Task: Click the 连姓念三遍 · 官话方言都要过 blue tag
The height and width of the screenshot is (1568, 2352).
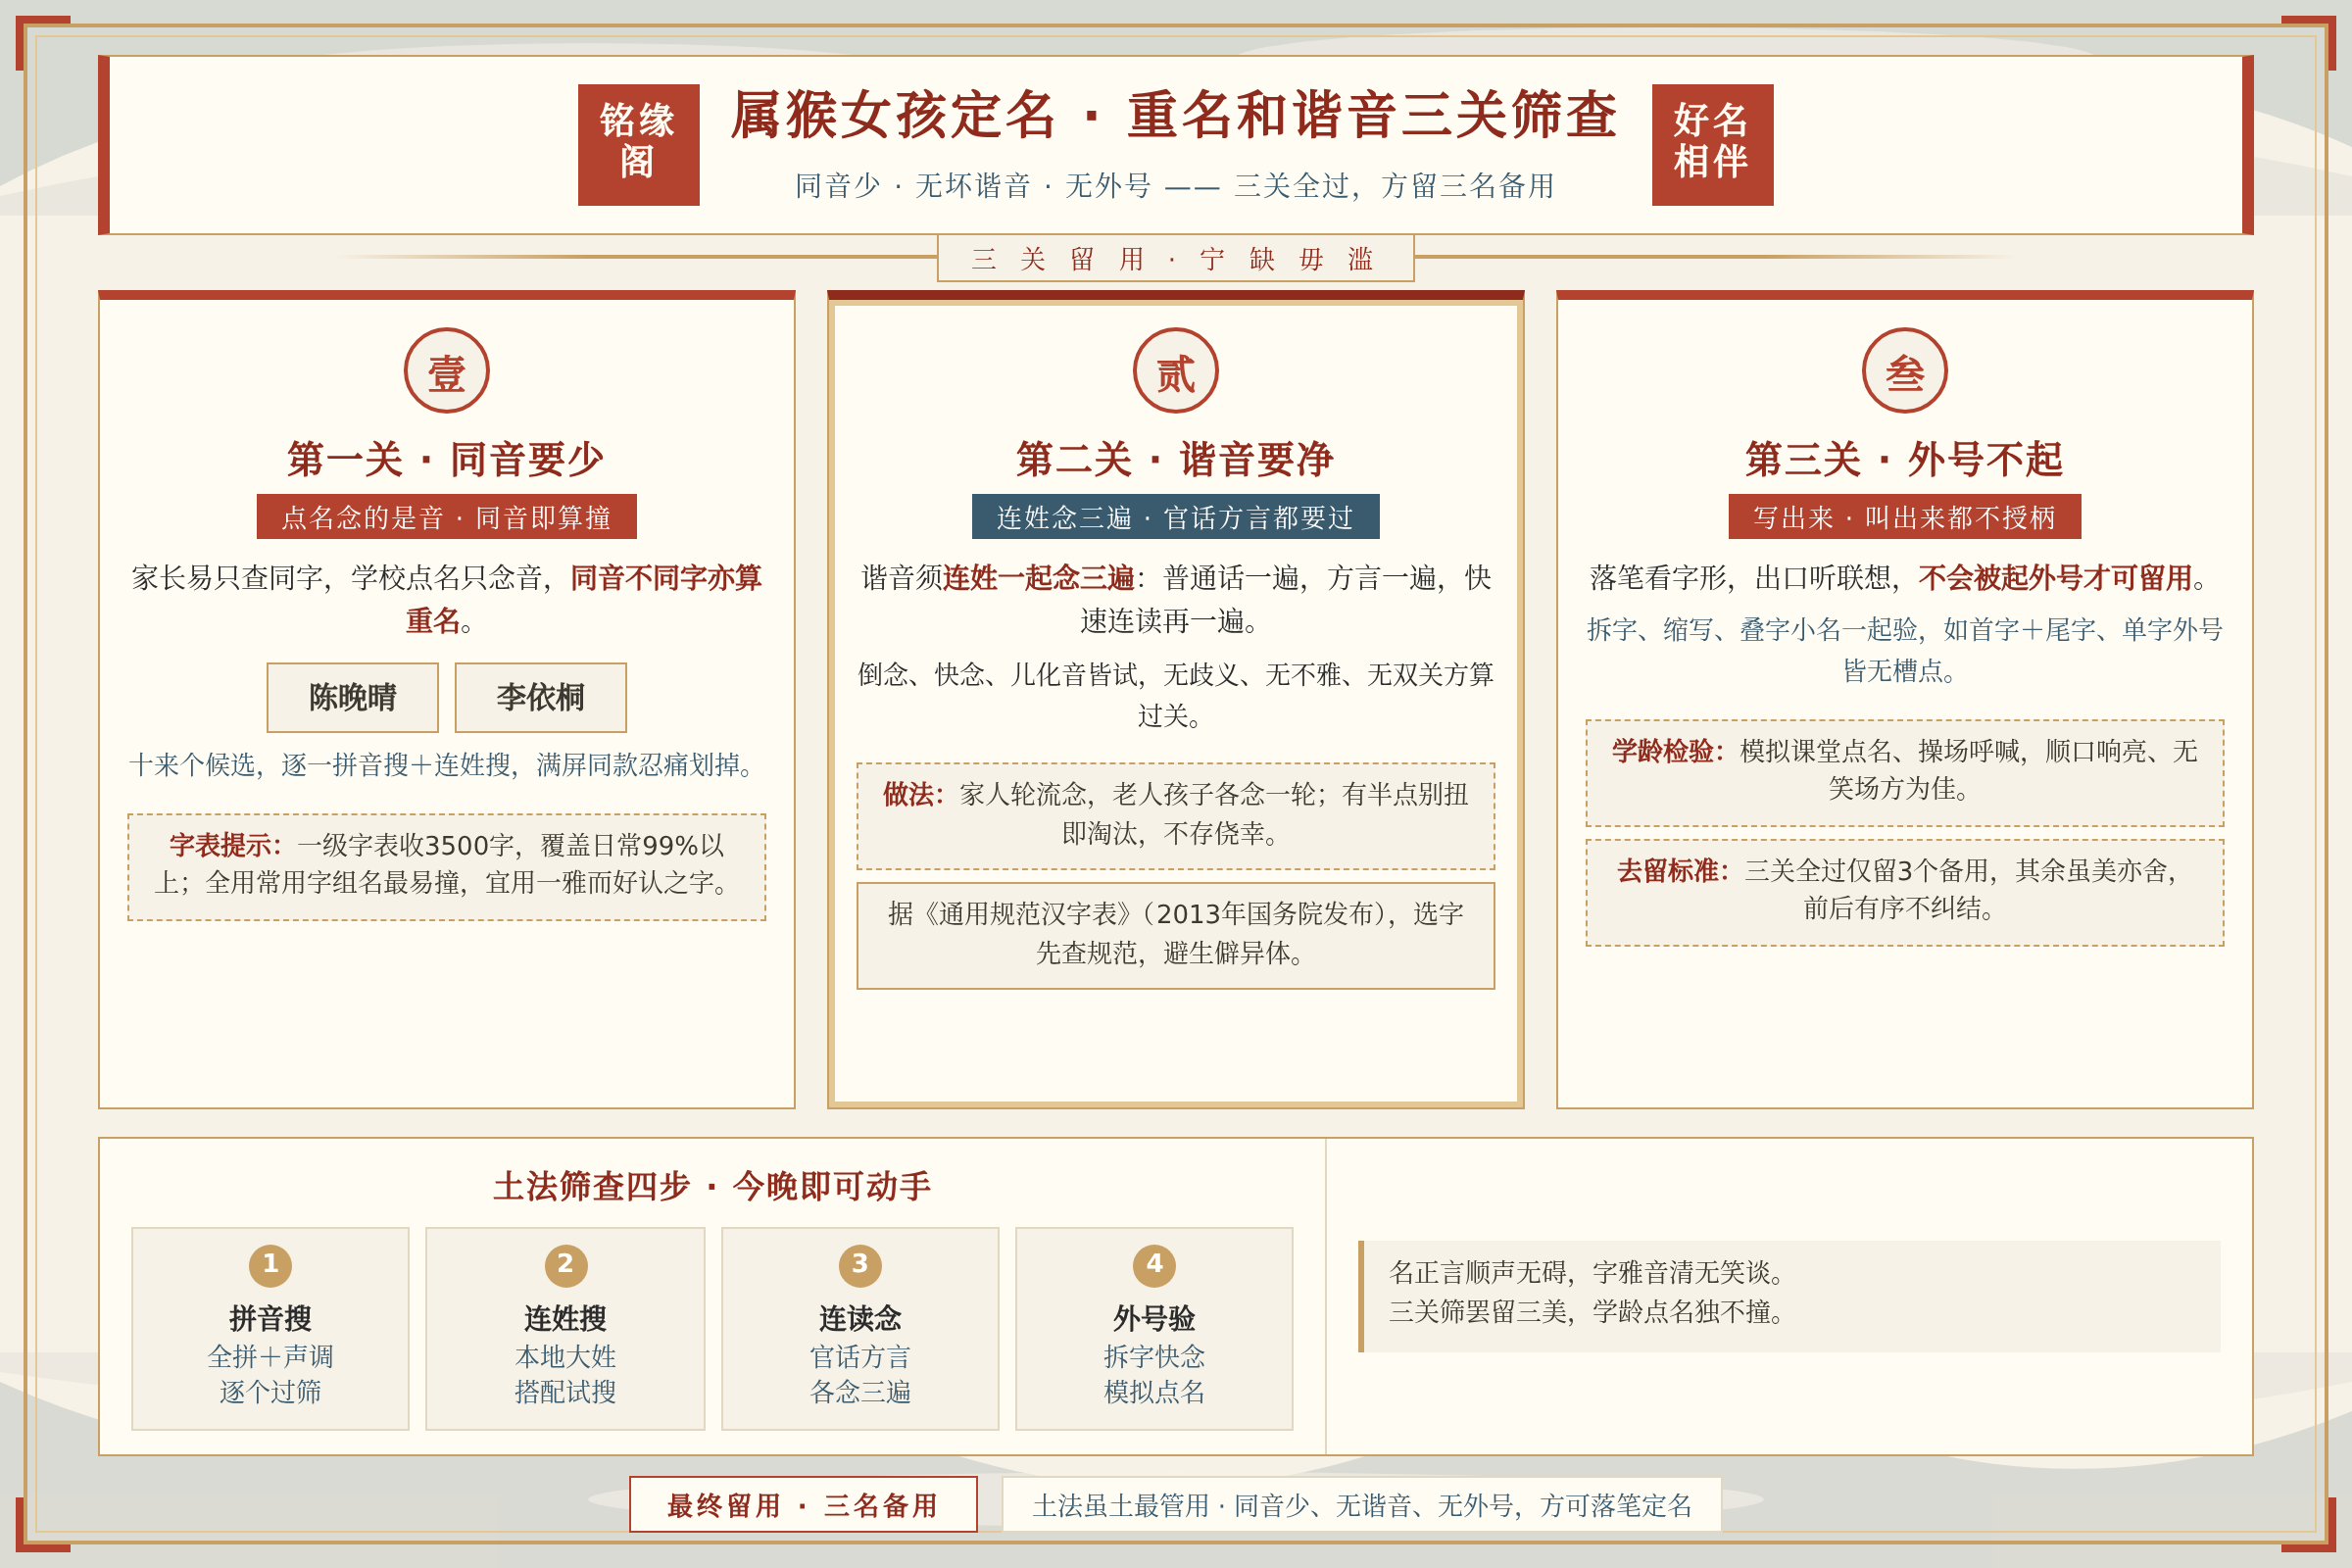Action: [x=1175, y=517]
